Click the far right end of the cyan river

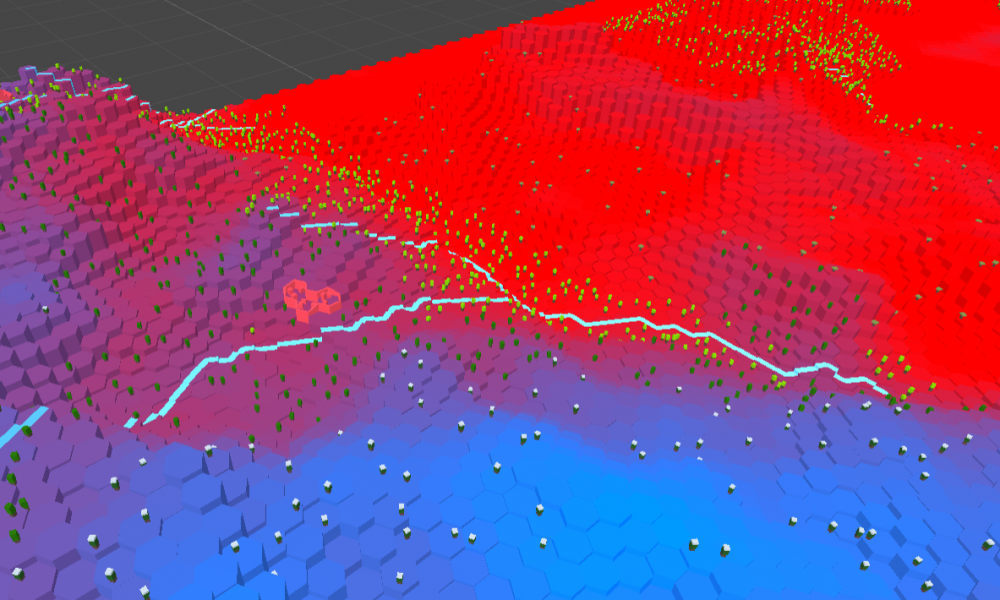point(890,395)
